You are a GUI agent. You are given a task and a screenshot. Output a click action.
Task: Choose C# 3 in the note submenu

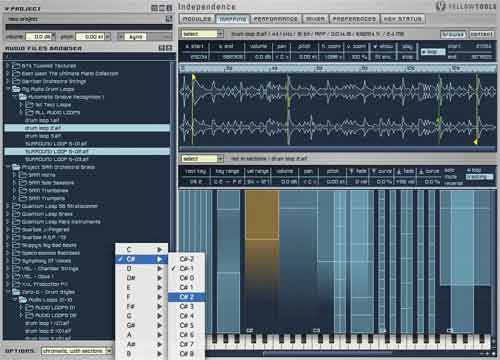pyautogui.click(x=186, y=306)
